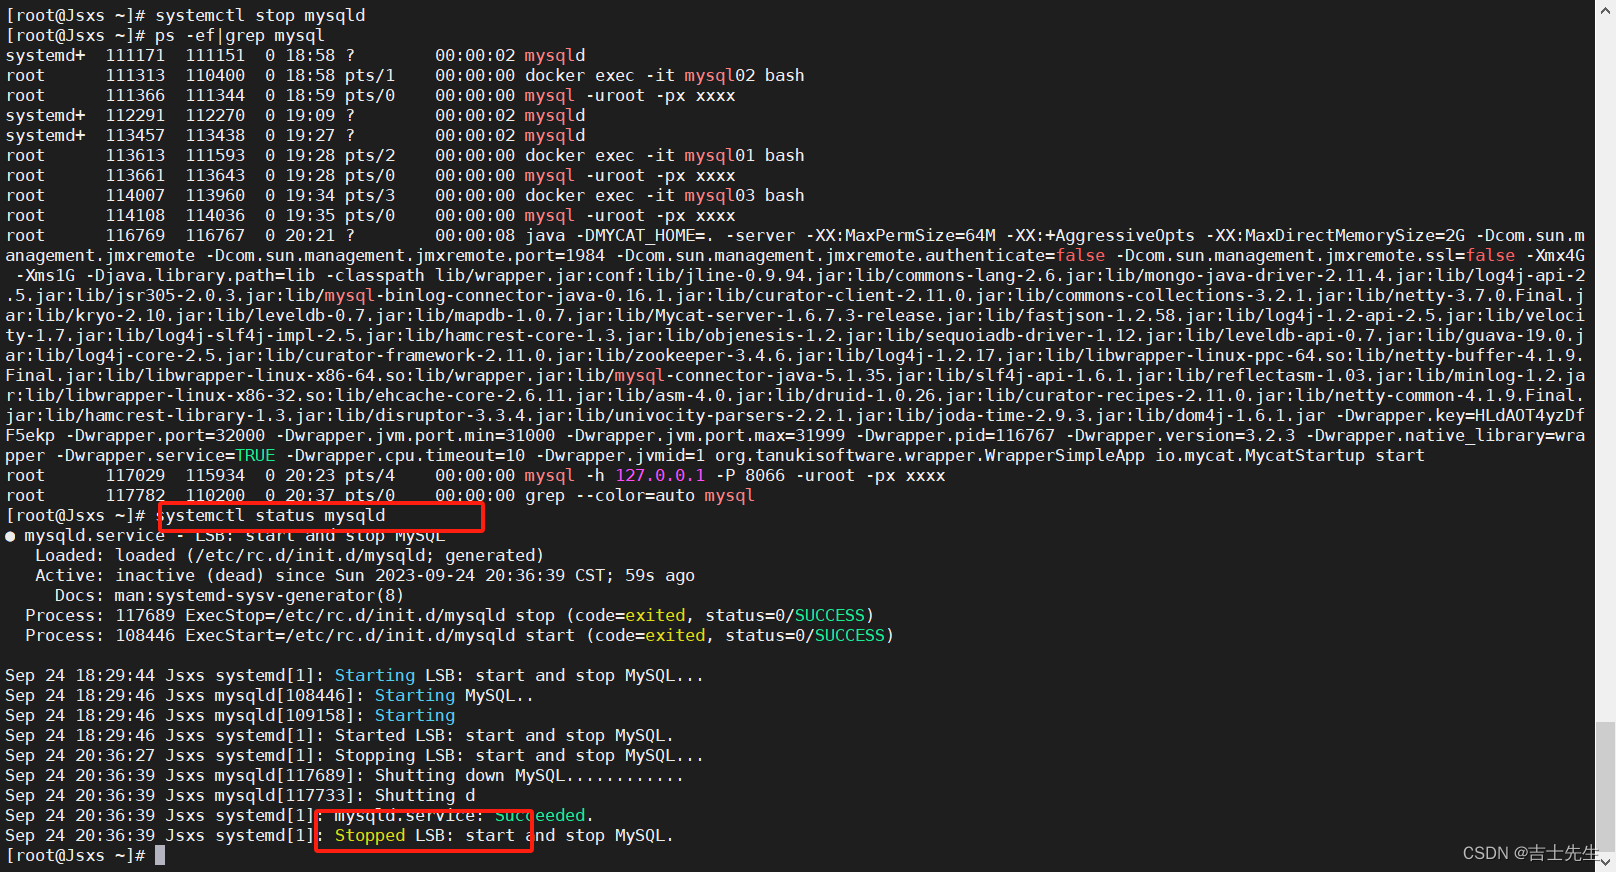Click 'docker exec -it mysql03 bash' entry
This screenshot has width=1616, height=872.
coord(665,195)
